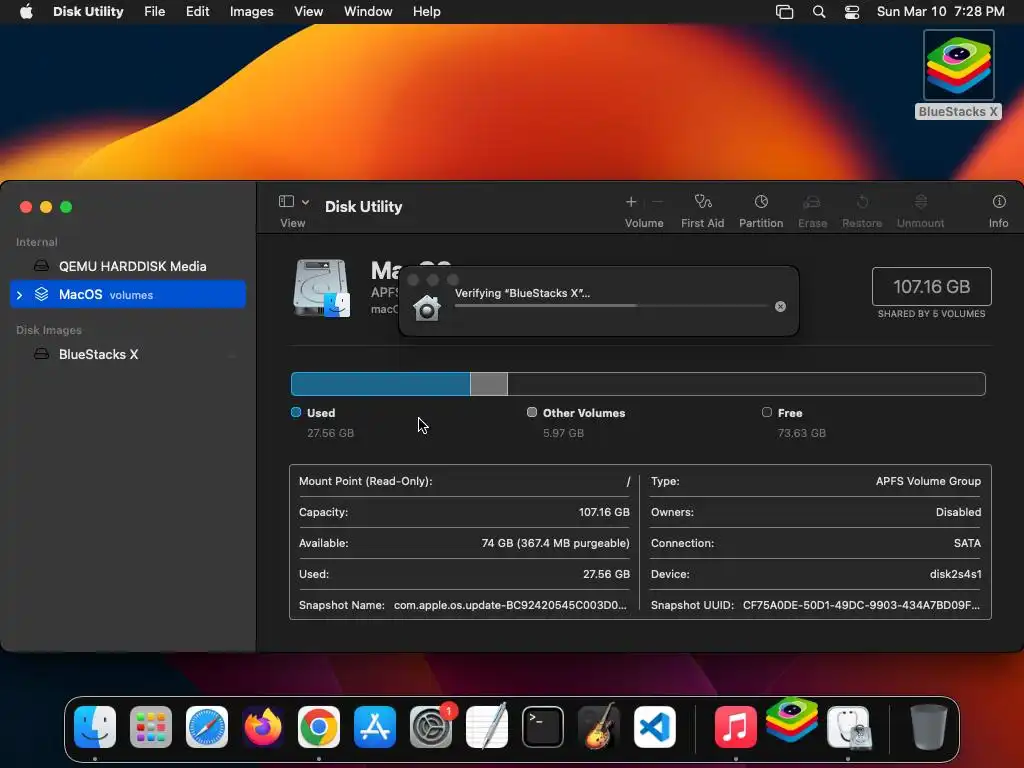Click the Stage Manager menu bar icon
The width and height of the screenshot is (1024, 768).
tap(784, 12)
